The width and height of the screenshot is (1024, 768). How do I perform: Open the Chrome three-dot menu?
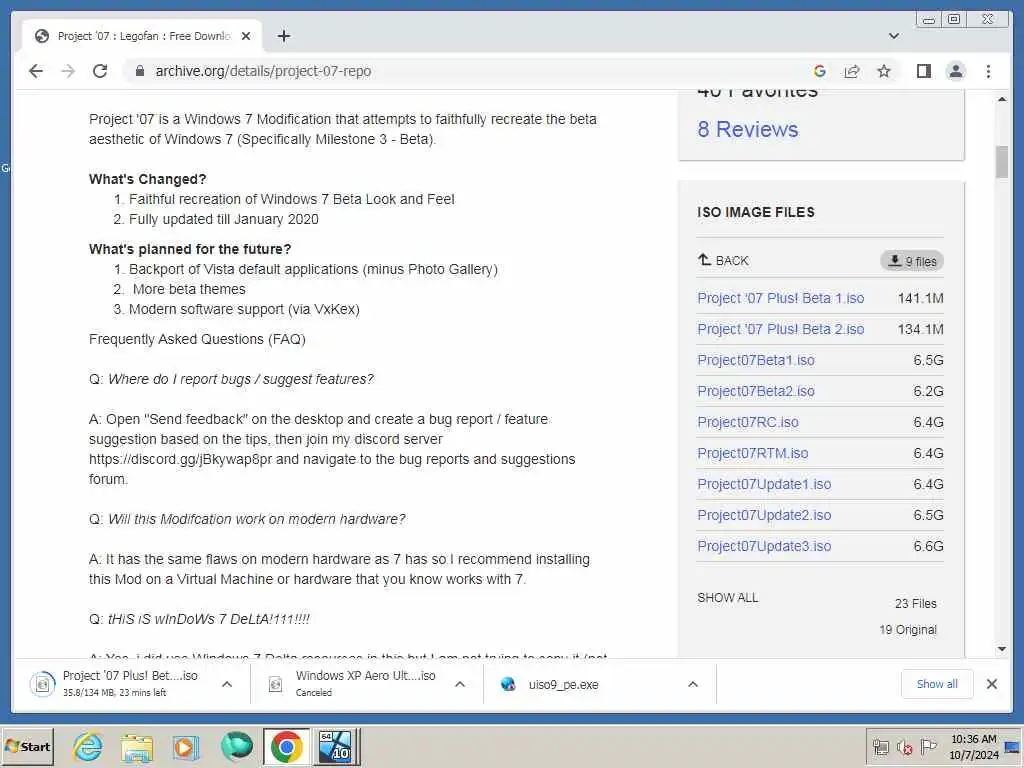(988, 71)
